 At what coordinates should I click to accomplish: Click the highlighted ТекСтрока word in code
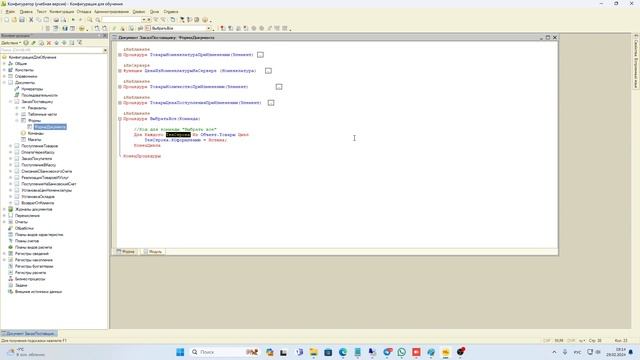point(178,135)
